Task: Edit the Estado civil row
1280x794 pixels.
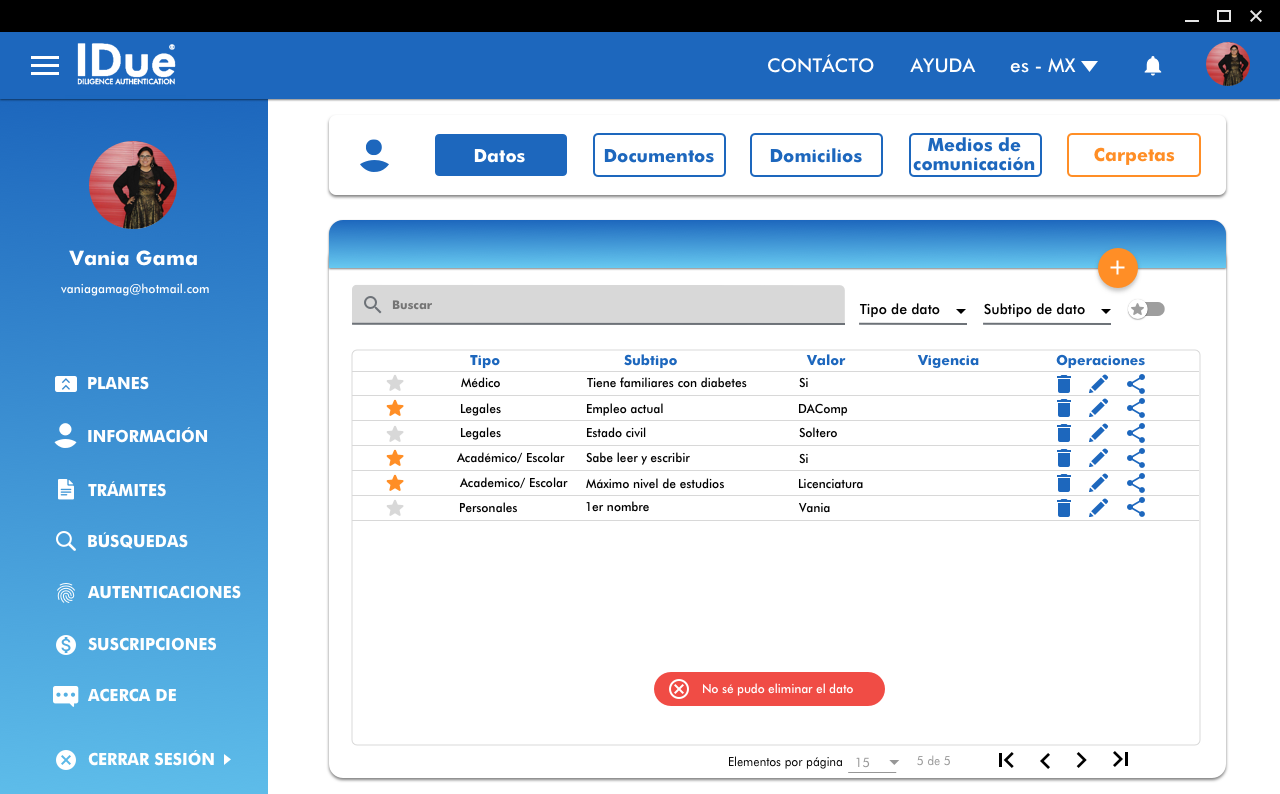Action: click(x=1098, y=433)
